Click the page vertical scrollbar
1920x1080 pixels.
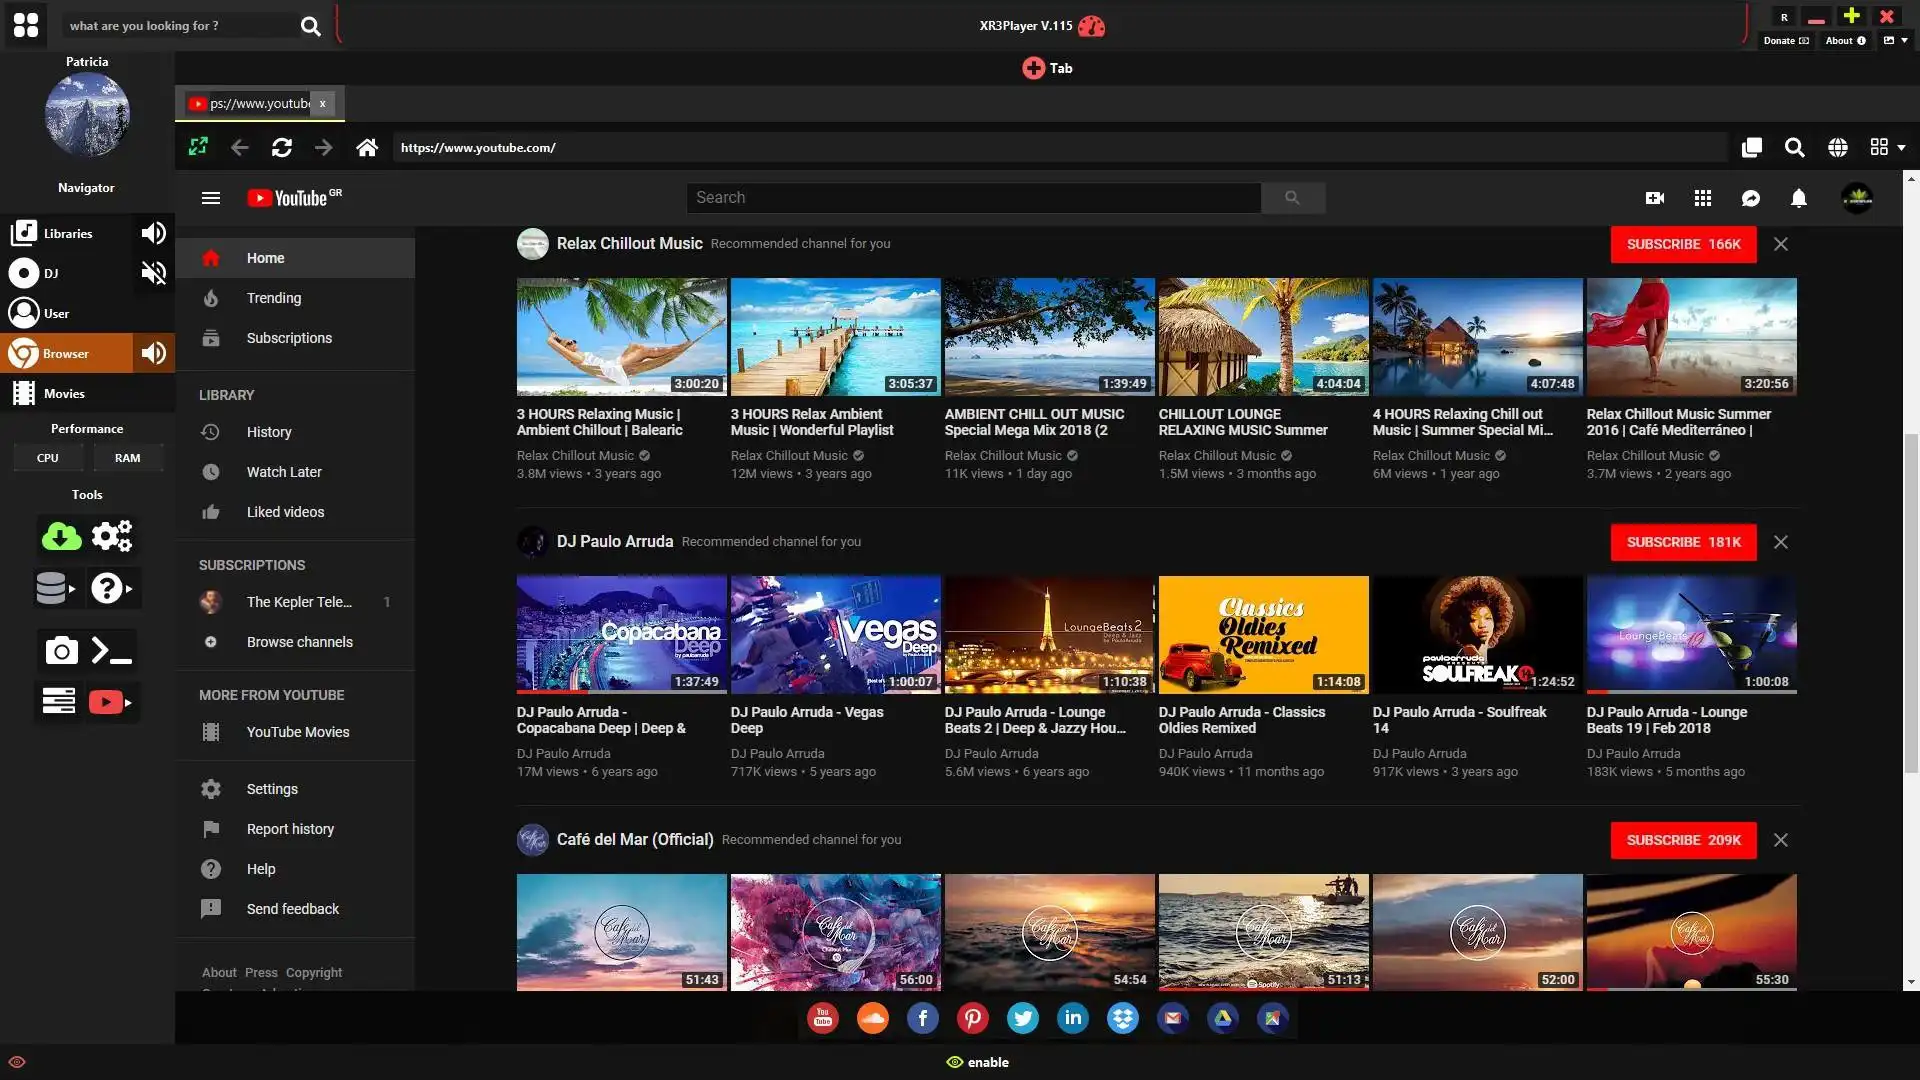pyautogui.click(x=1911, y=603)
